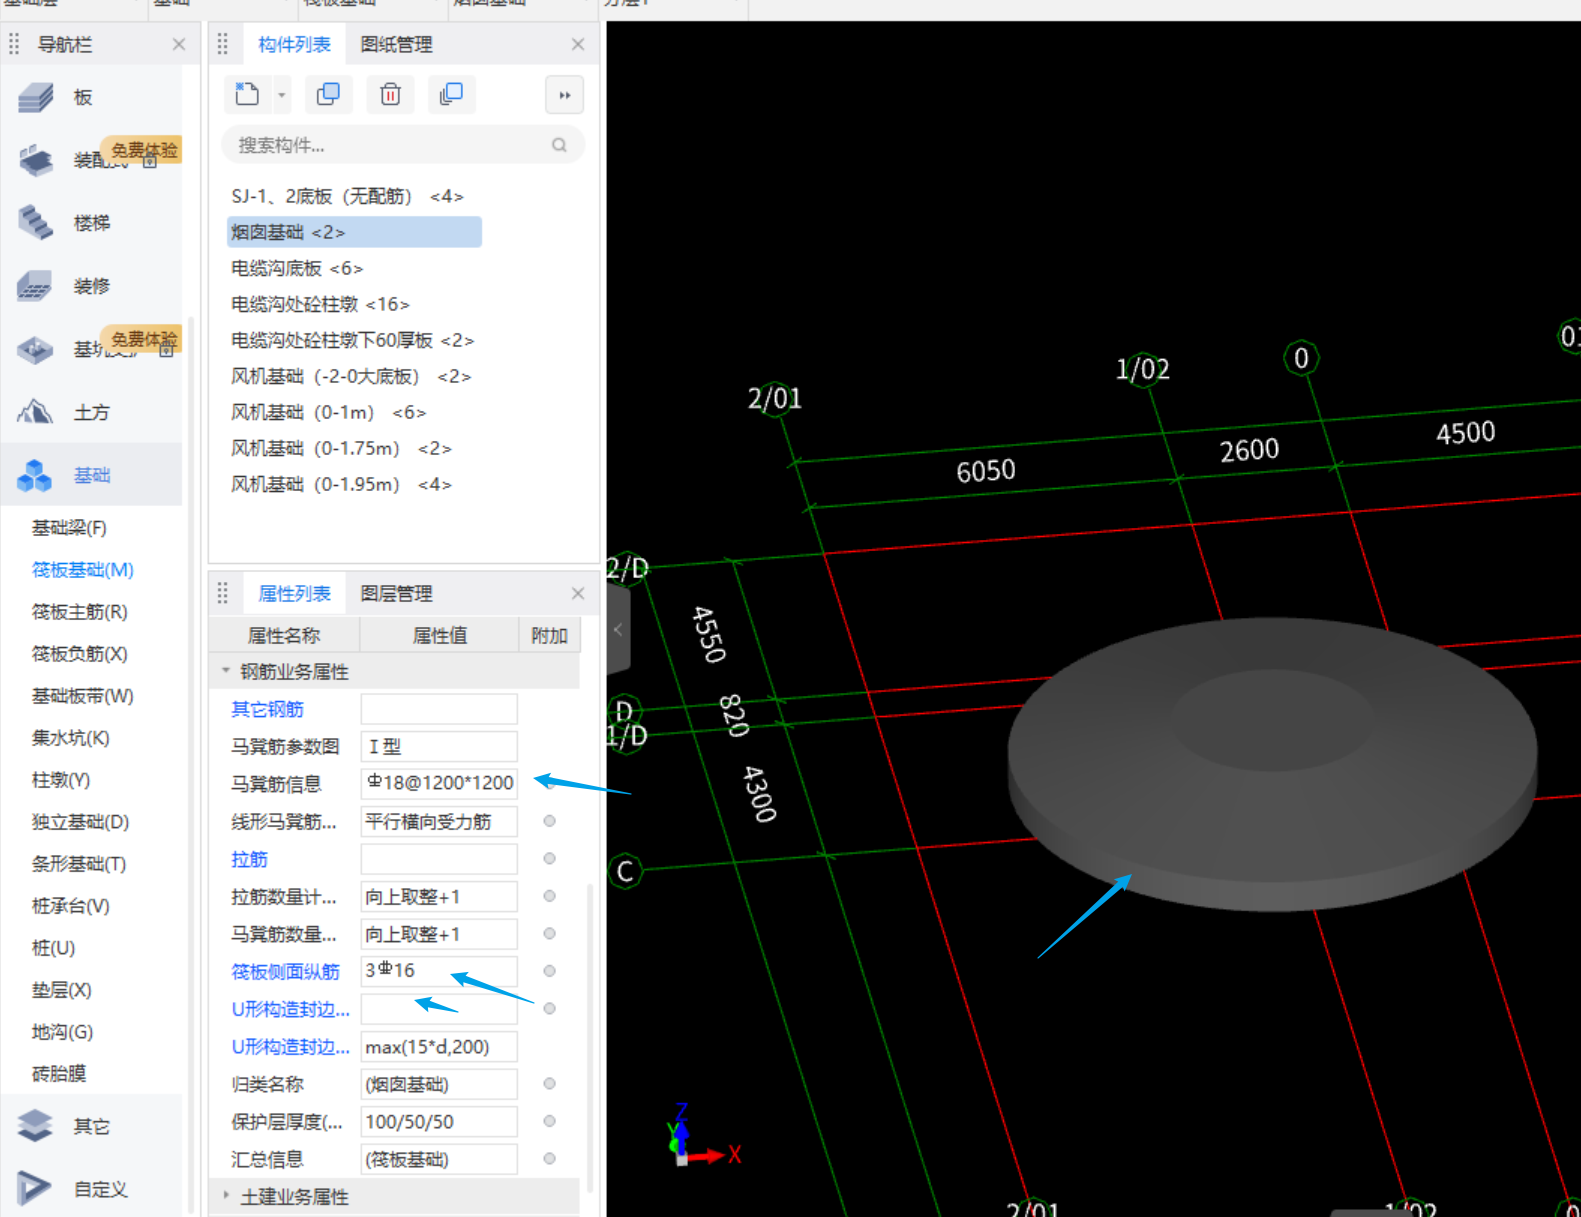The width and height of the screenshot is (1581, 1217).
Task: Toggle 附加 for 线形马凳筋 row
Action: [x=549, y=821]
